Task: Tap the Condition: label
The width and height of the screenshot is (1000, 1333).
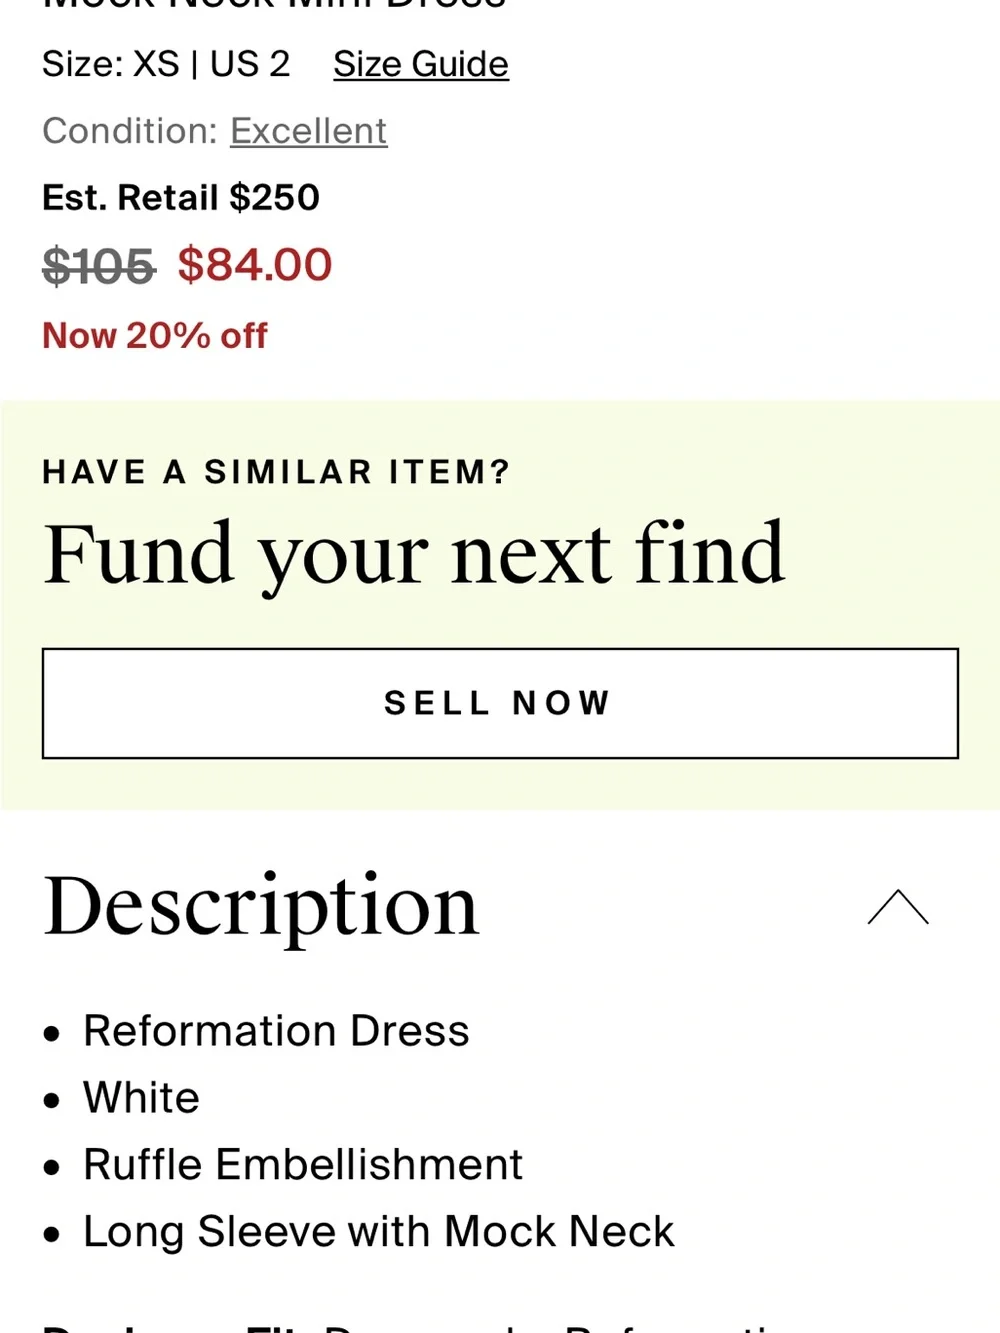Action: 130,131
